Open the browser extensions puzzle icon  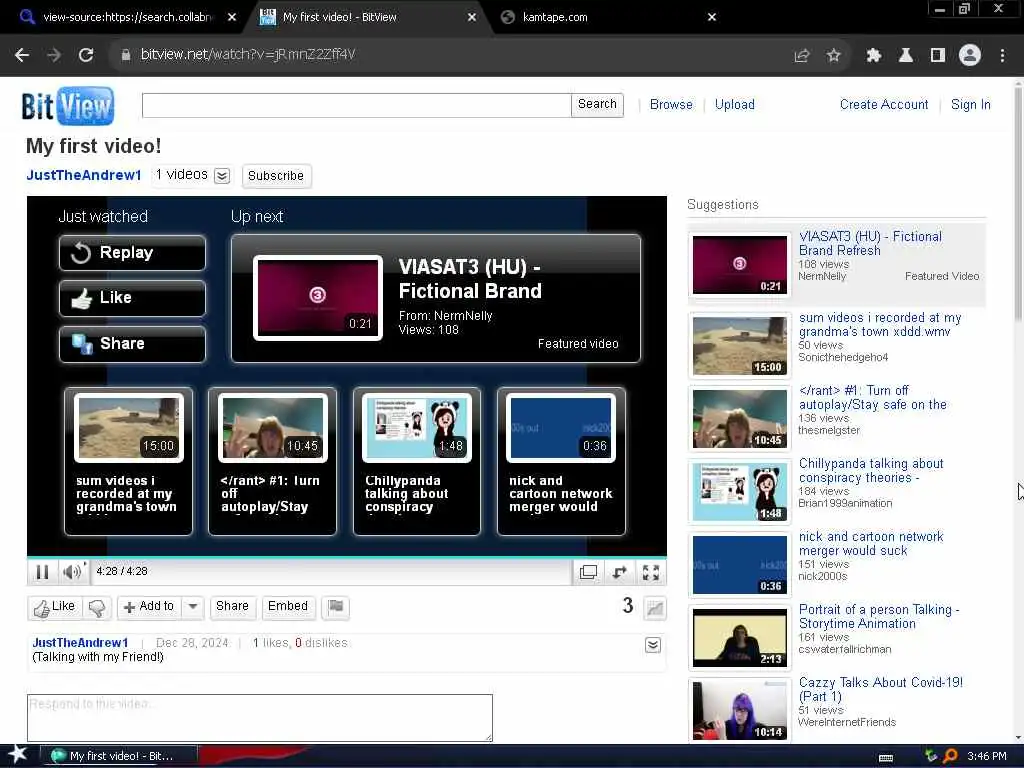coord(873,56)
